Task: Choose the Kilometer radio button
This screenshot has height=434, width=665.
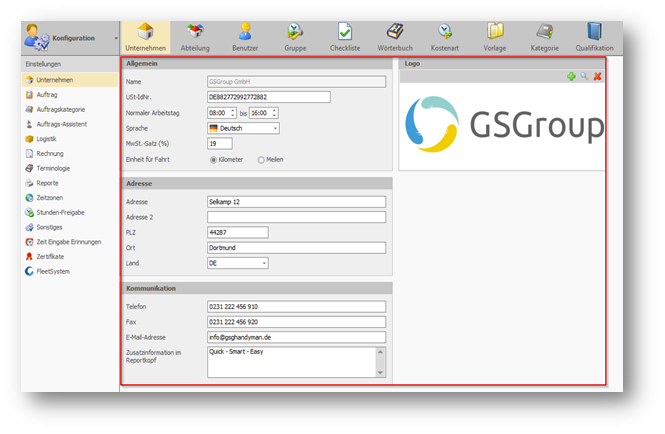Action: pos(213,160)
